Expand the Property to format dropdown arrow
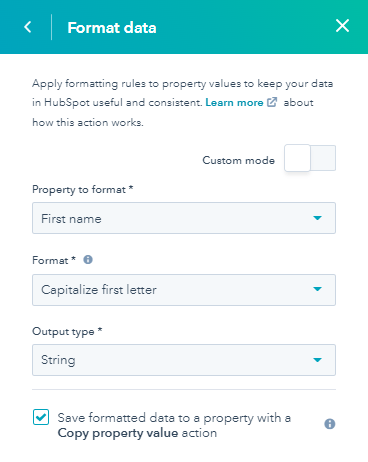The height and width of the screenshot is (462, 368). 317,218
